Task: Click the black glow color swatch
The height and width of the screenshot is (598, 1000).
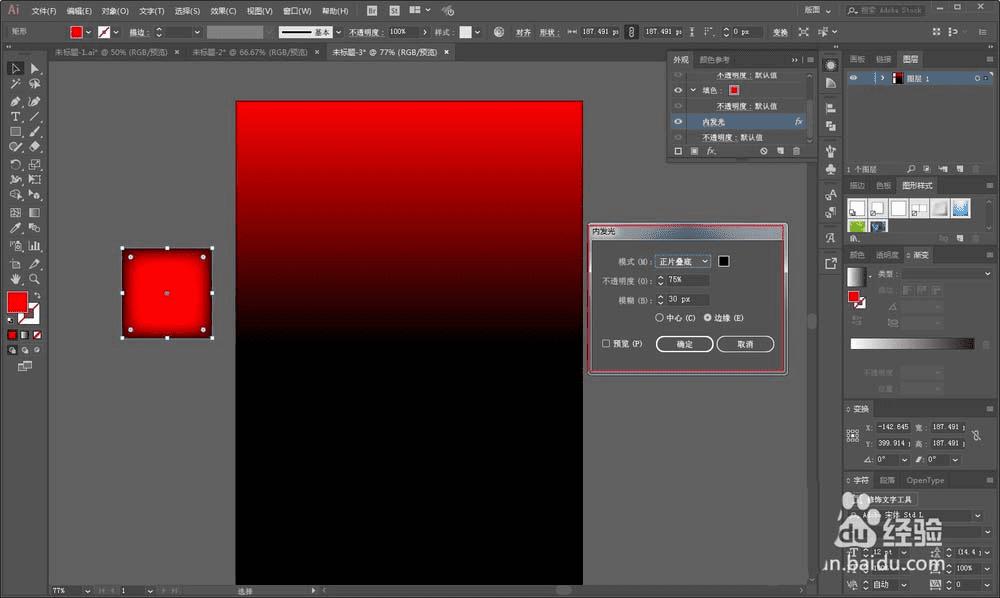Action: click(x=724, y=262)
